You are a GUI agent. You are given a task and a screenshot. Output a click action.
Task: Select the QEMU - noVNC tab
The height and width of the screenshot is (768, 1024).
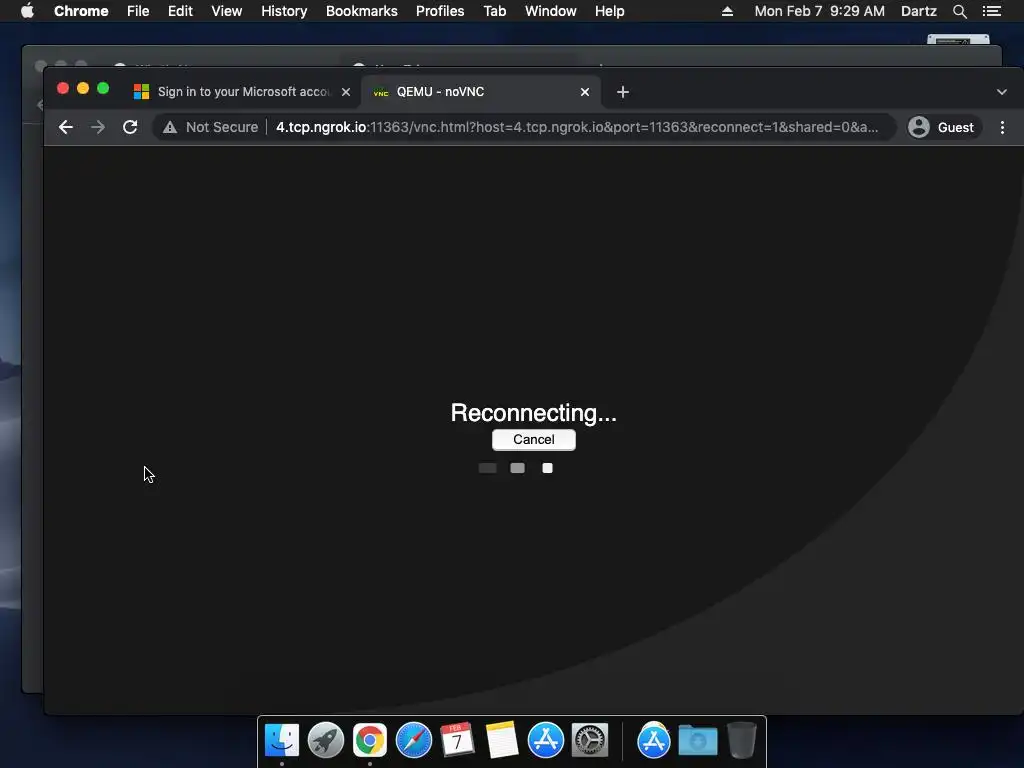coord(479,92)
